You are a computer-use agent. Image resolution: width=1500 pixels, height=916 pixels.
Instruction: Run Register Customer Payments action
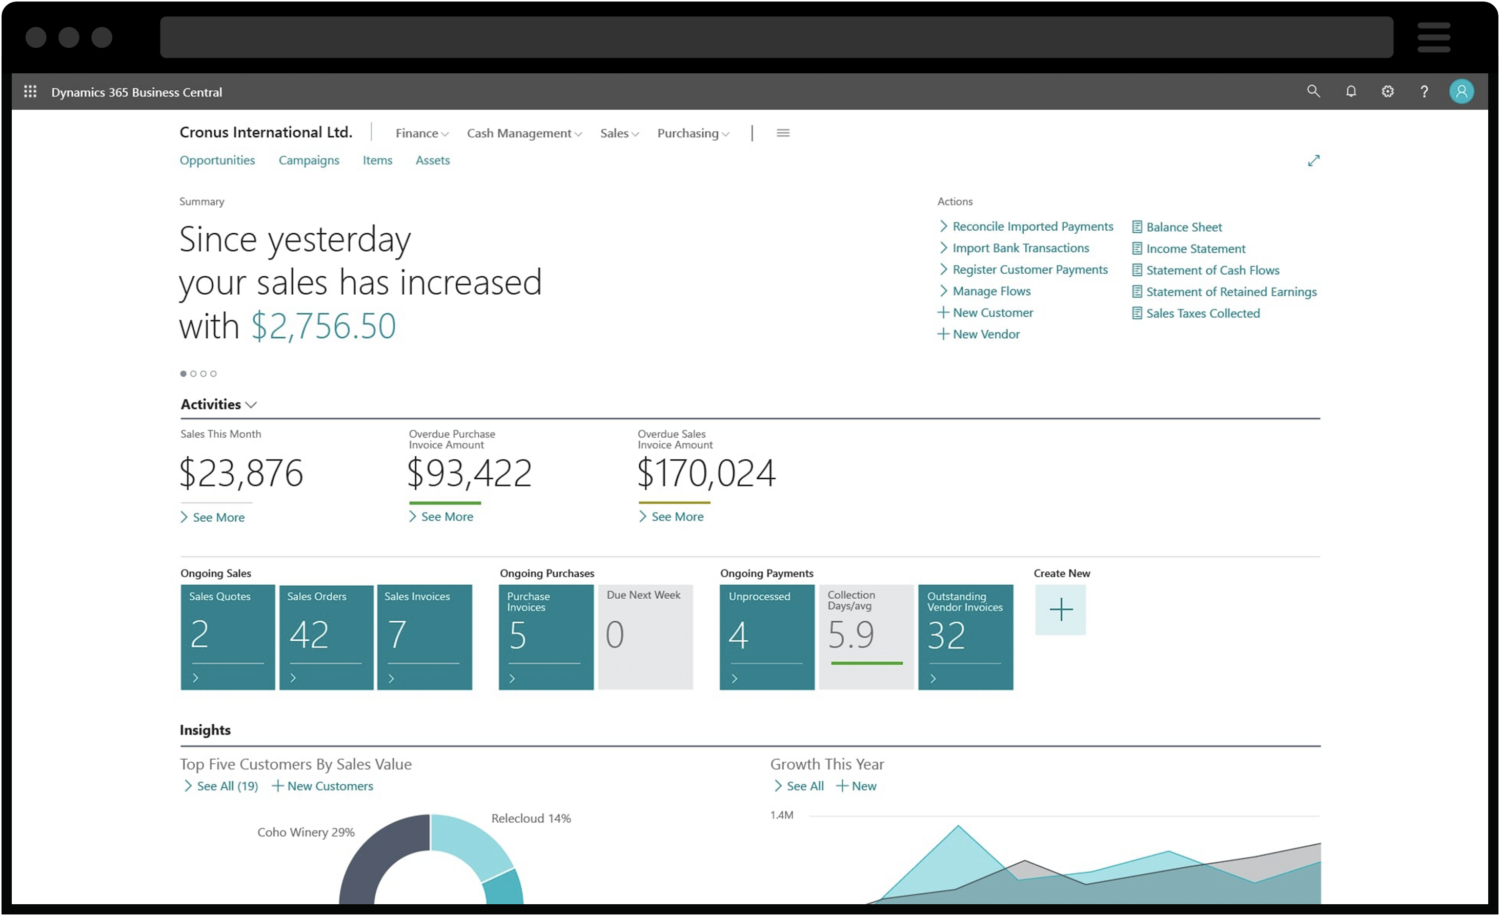pyautogui.click(x=1022, y=270)
